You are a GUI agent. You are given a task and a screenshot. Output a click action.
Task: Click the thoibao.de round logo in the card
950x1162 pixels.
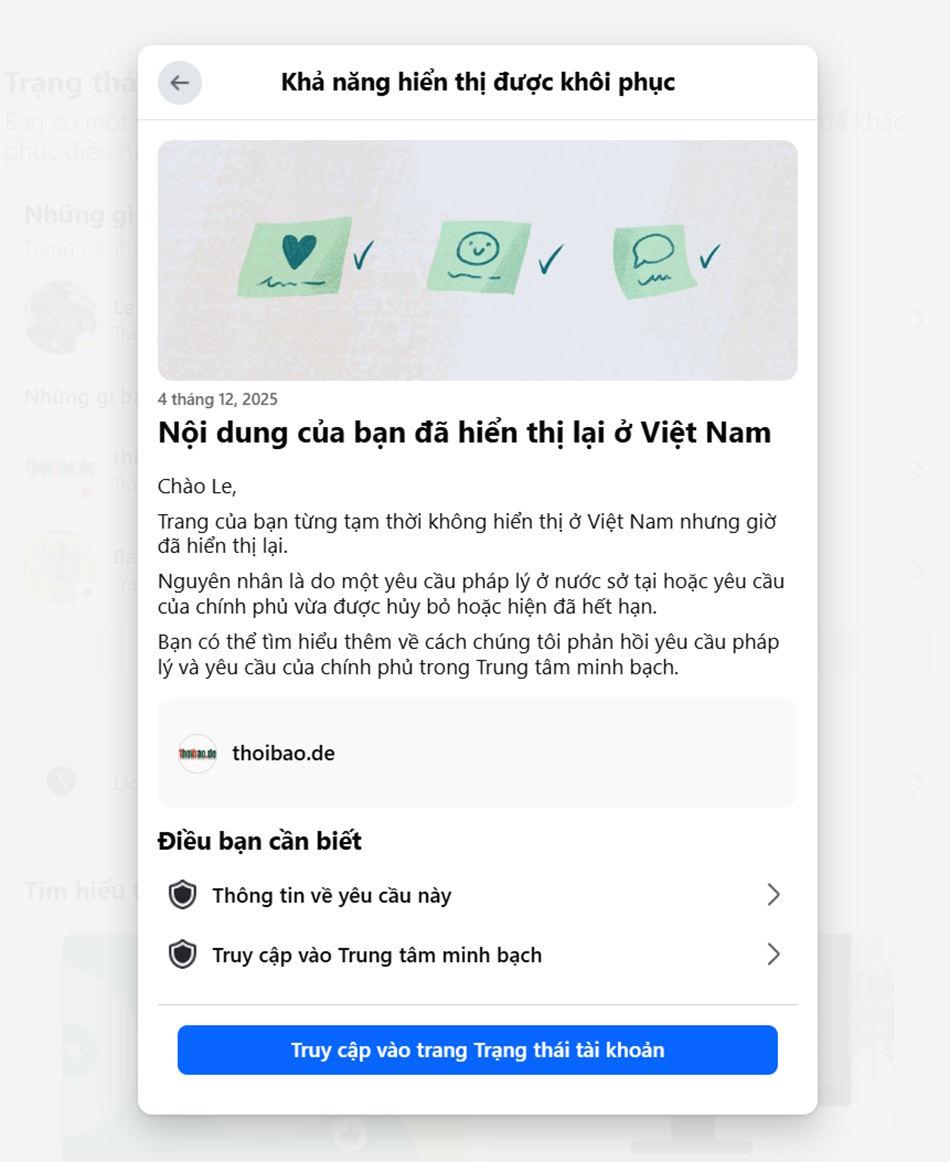pos(197,754)
